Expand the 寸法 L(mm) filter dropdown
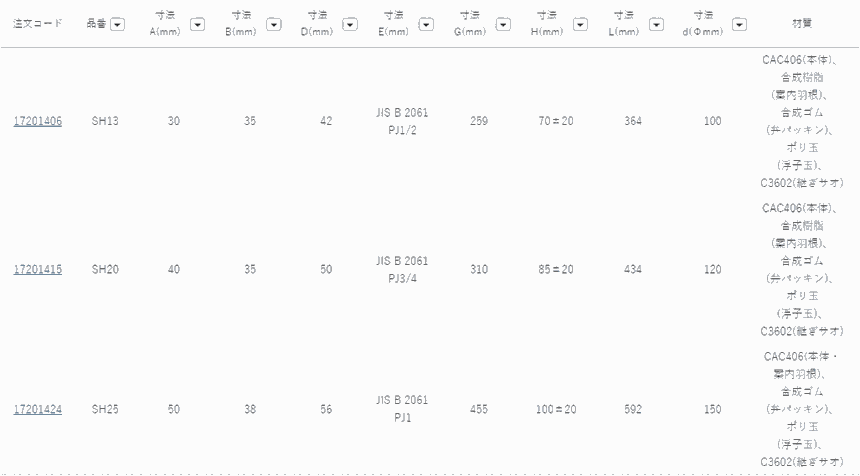Viewport: 860px width, 476px height. 659,24
